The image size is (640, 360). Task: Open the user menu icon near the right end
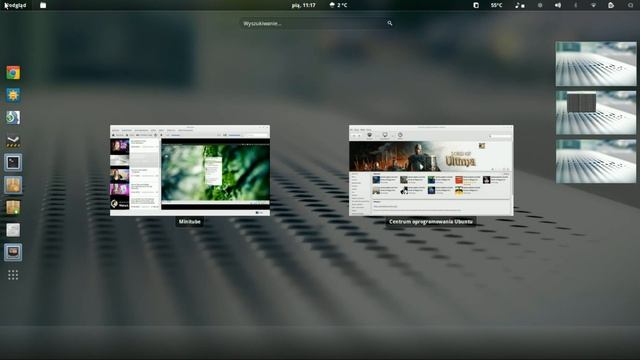point(611,5)
